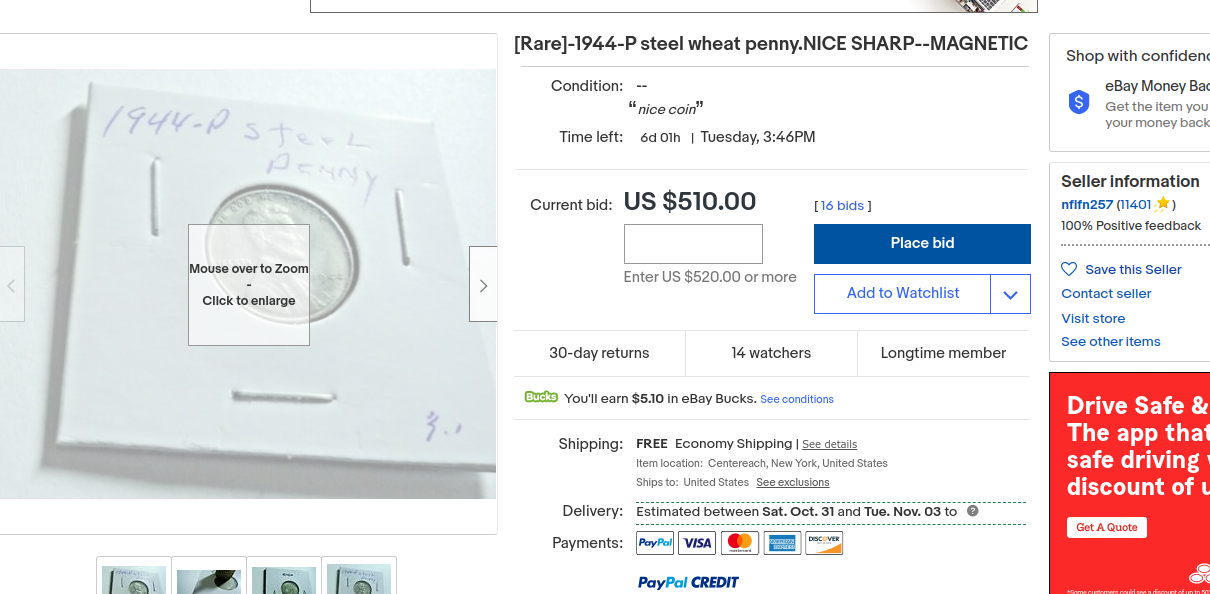Click the Add to Watchlist button

902,293
